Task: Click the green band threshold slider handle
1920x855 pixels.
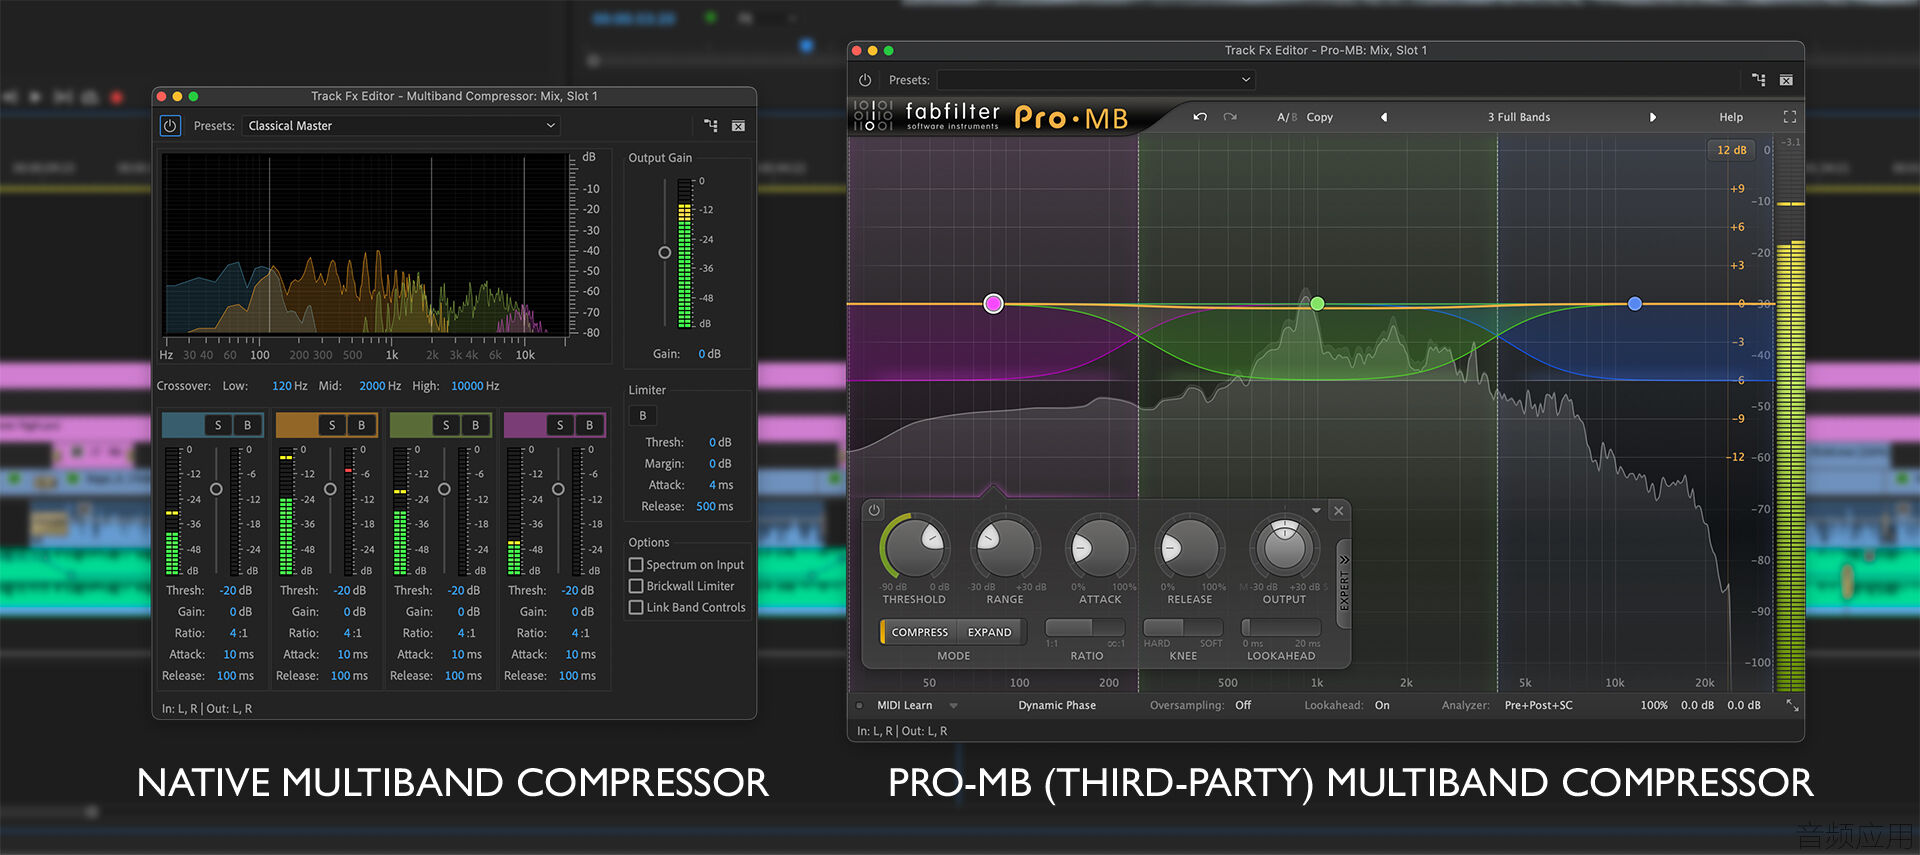Action: click(444, 489)
